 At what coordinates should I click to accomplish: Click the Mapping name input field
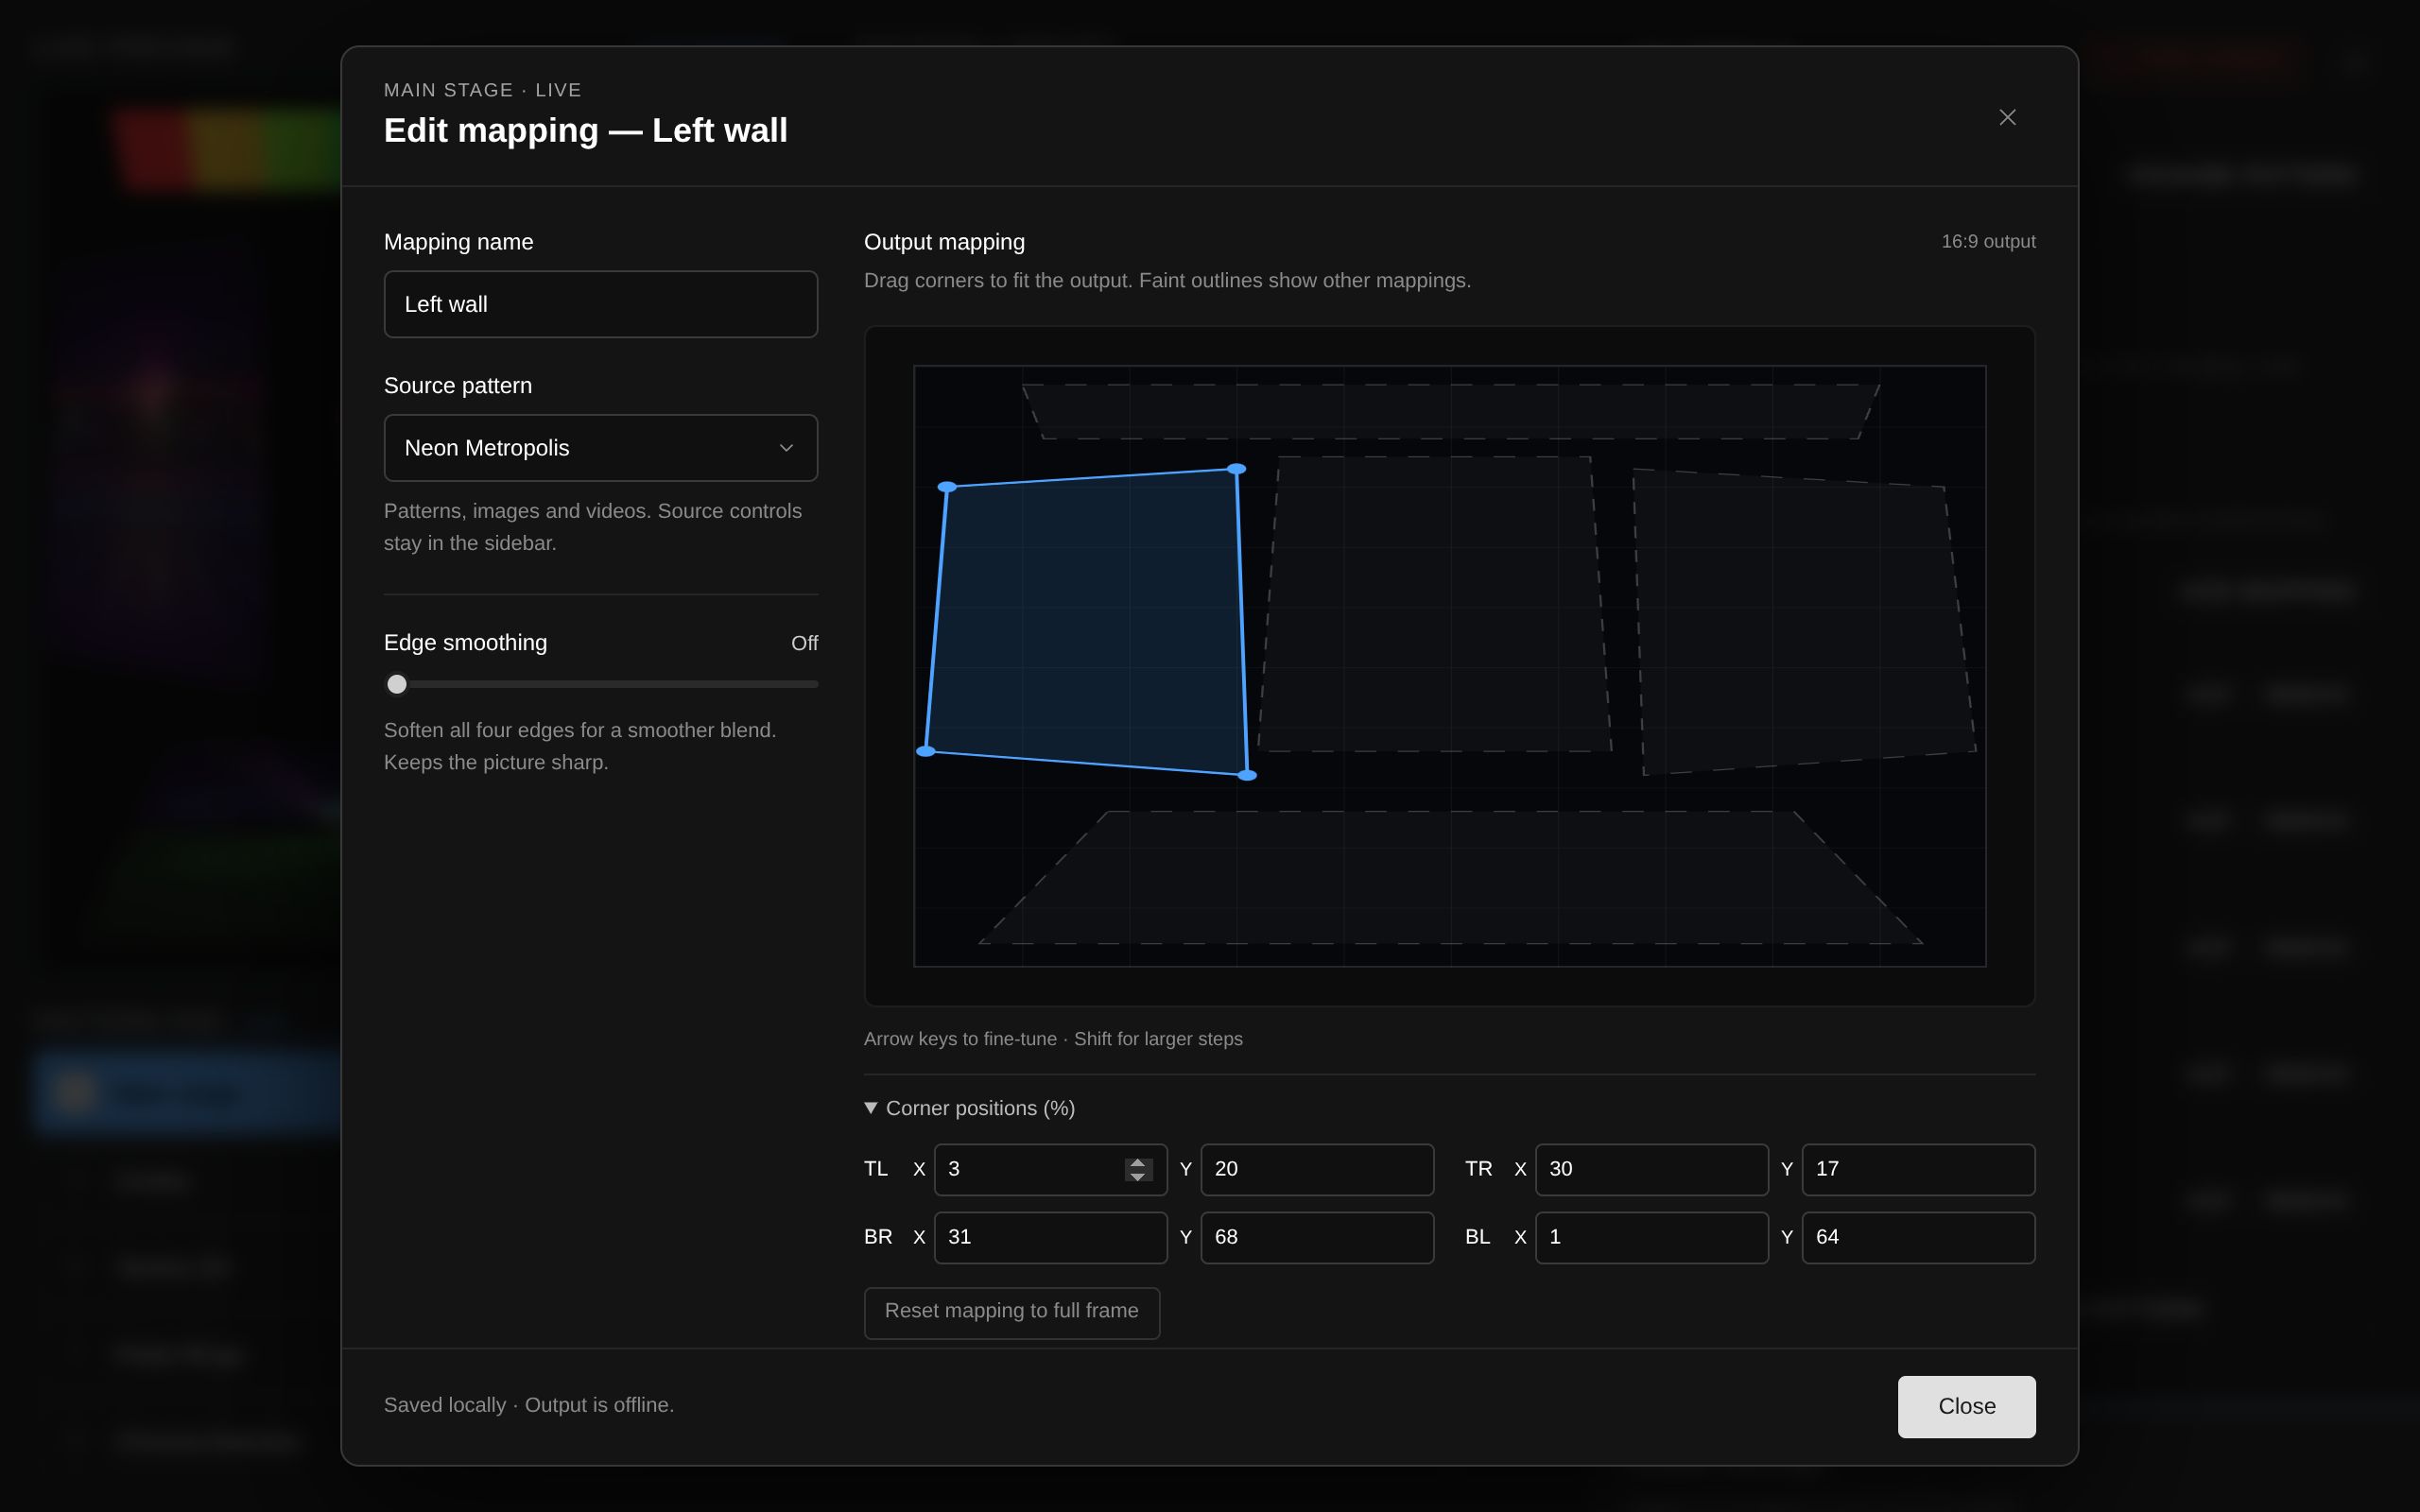601,304
